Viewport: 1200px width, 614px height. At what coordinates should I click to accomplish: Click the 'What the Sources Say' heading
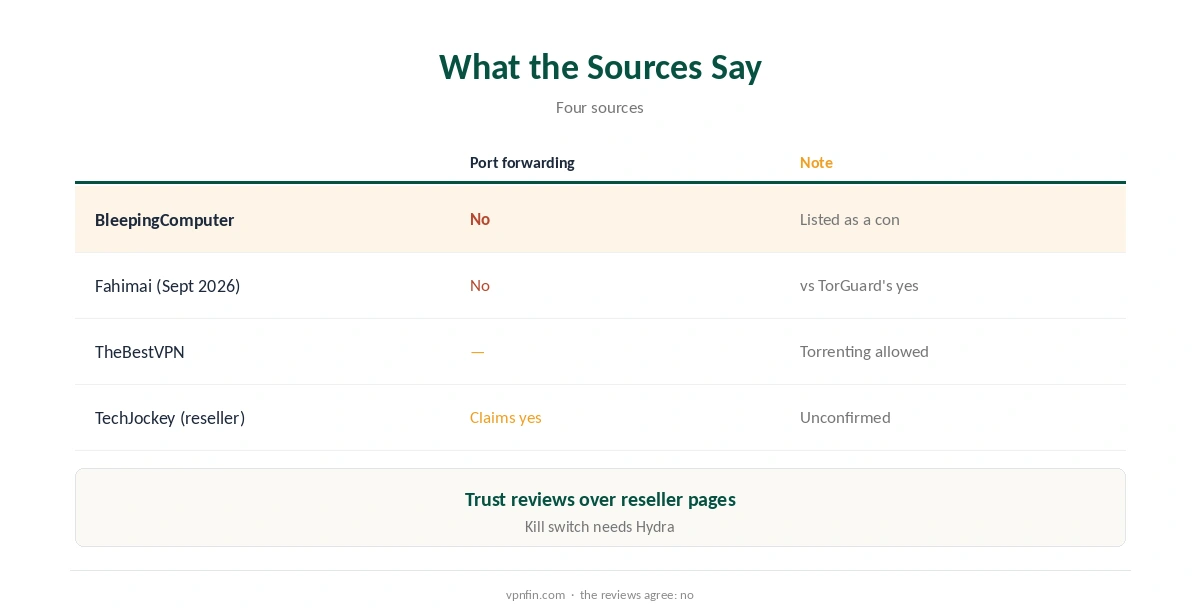click(x=600, y=67)
